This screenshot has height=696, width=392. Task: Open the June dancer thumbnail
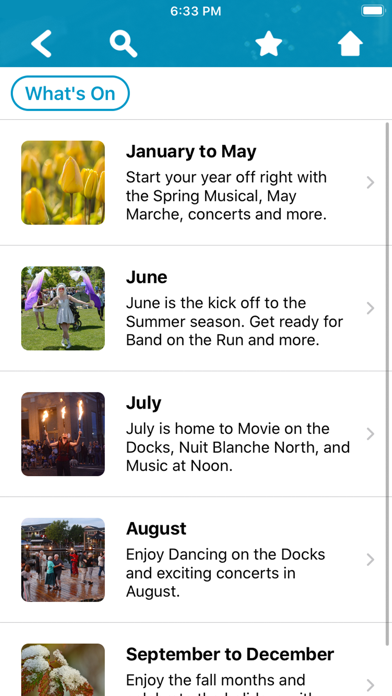pos(63,308)
